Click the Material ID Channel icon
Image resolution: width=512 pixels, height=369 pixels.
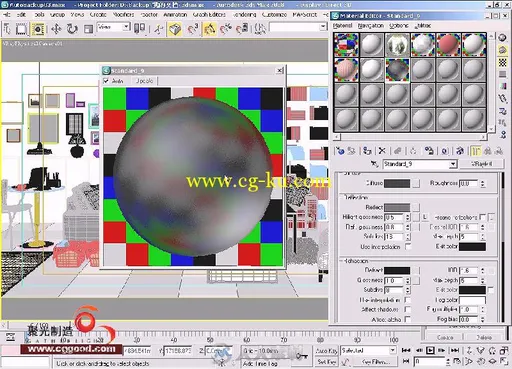point(444,151)
